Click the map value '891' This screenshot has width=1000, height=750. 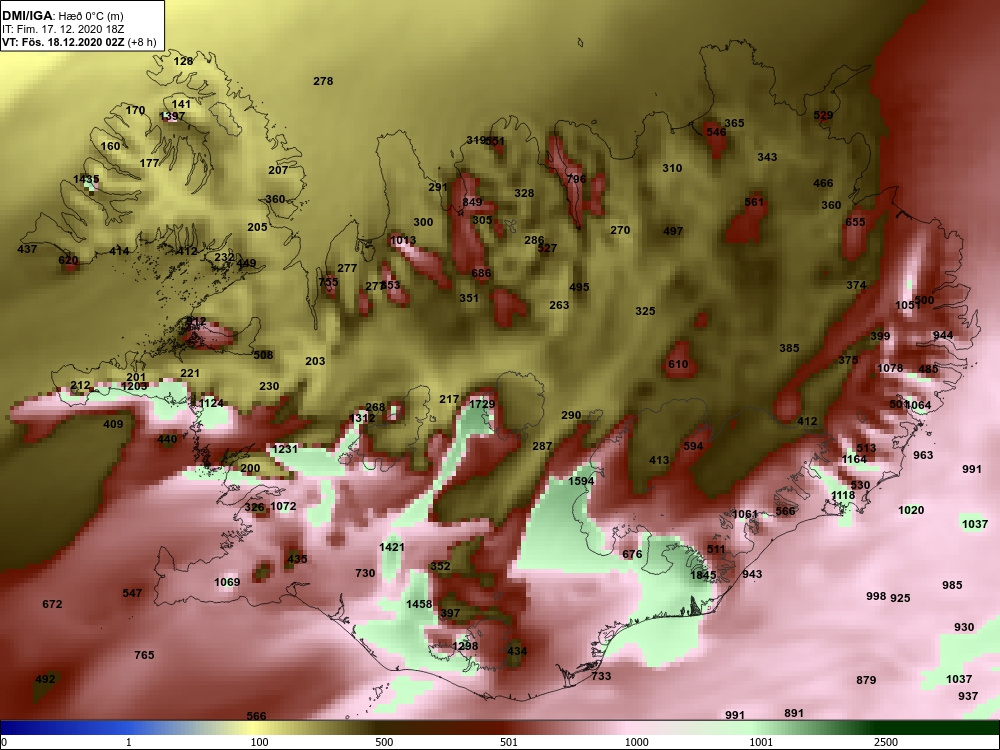click(x=794, y=713)
